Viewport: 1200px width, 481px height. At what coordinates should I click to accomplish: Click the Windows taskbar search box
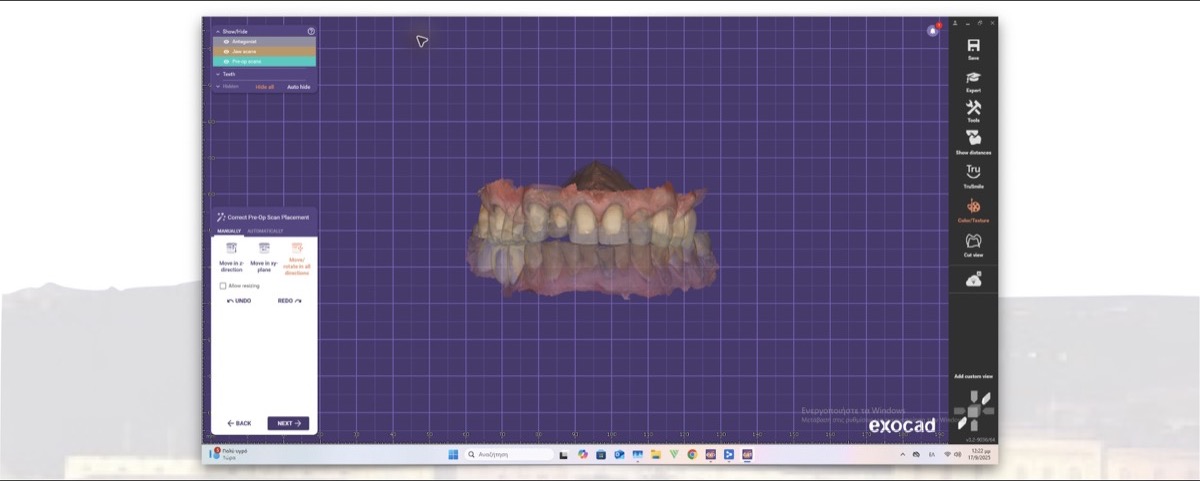tap(508, 454)
